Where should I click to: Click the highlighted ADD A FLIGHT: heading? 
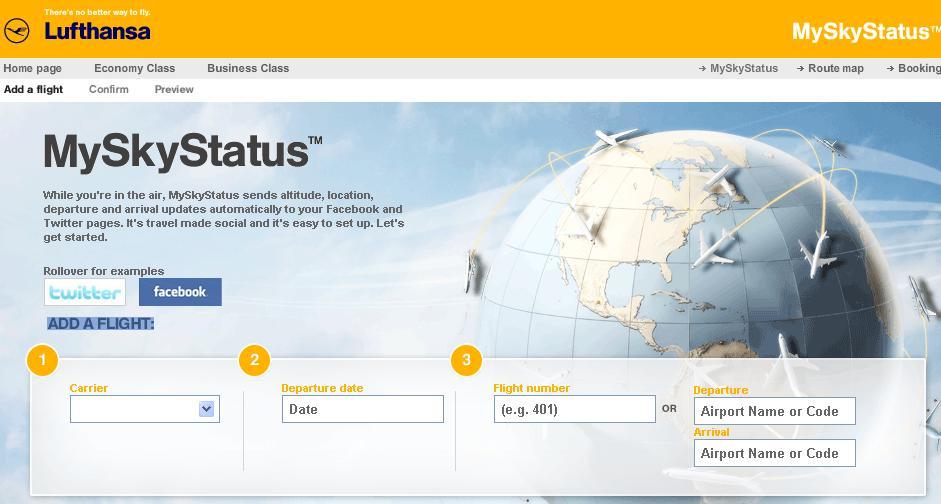(x=101, y=324)
